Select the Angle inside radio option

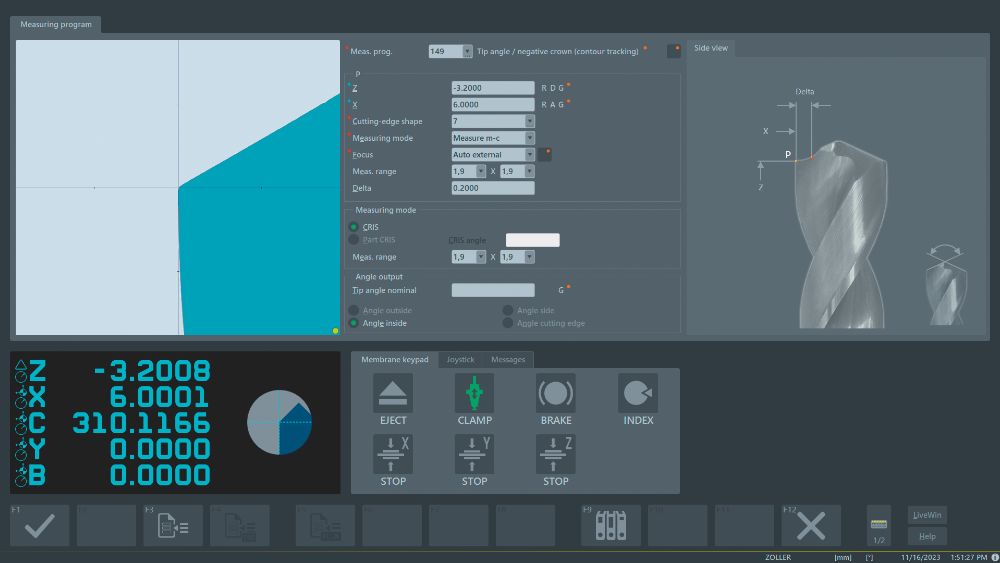click(353, 323)
